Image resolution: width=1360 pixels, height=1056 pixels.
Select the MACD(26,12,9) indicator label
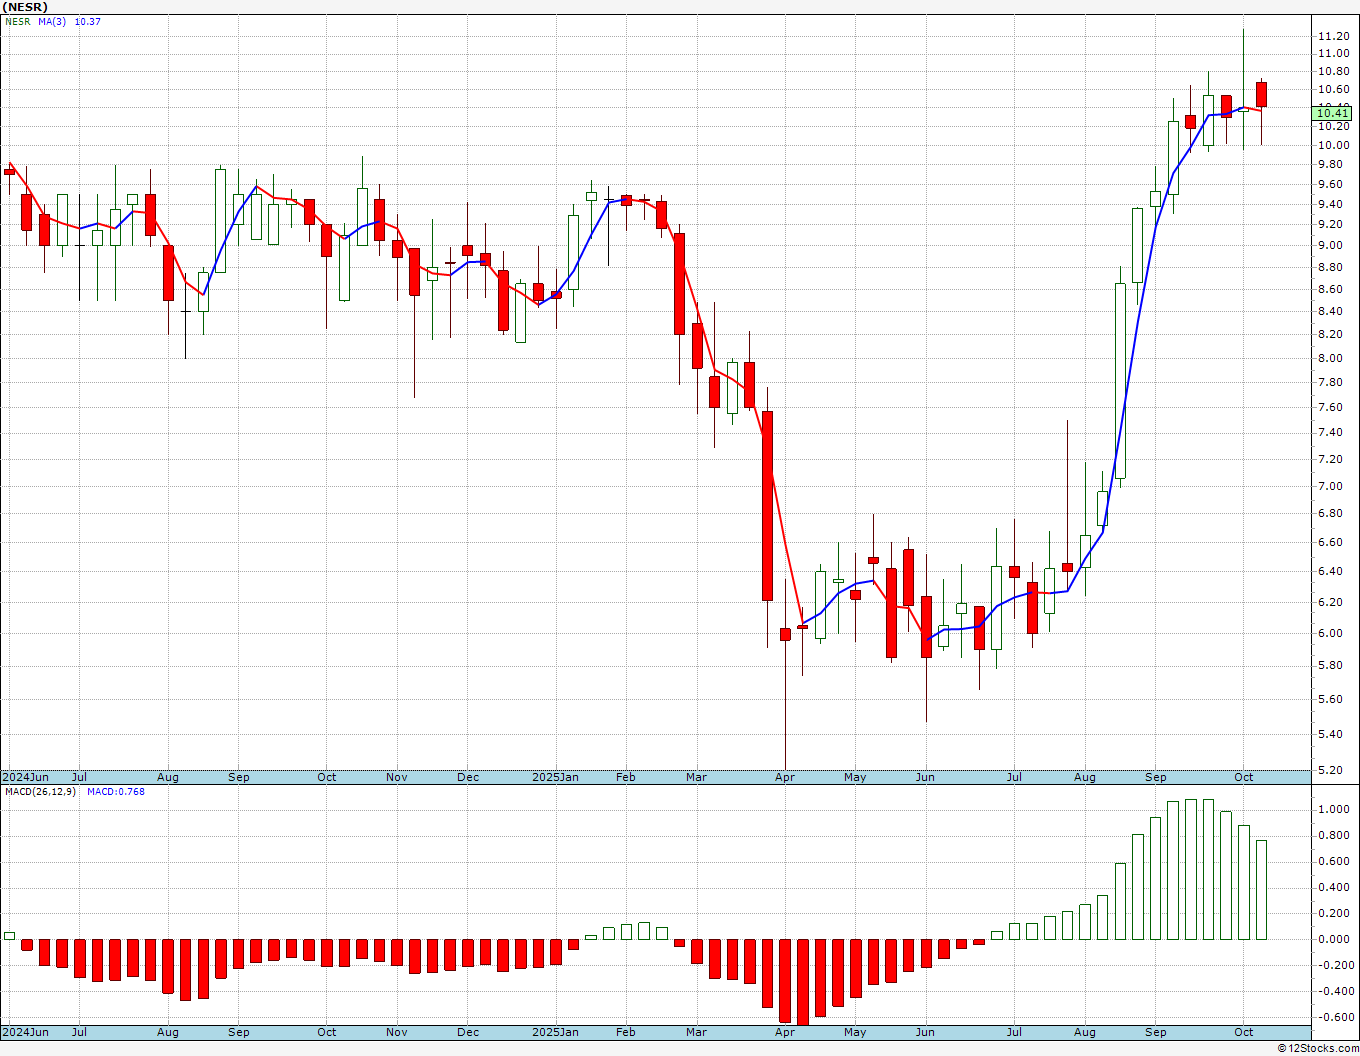click(42, 792)
